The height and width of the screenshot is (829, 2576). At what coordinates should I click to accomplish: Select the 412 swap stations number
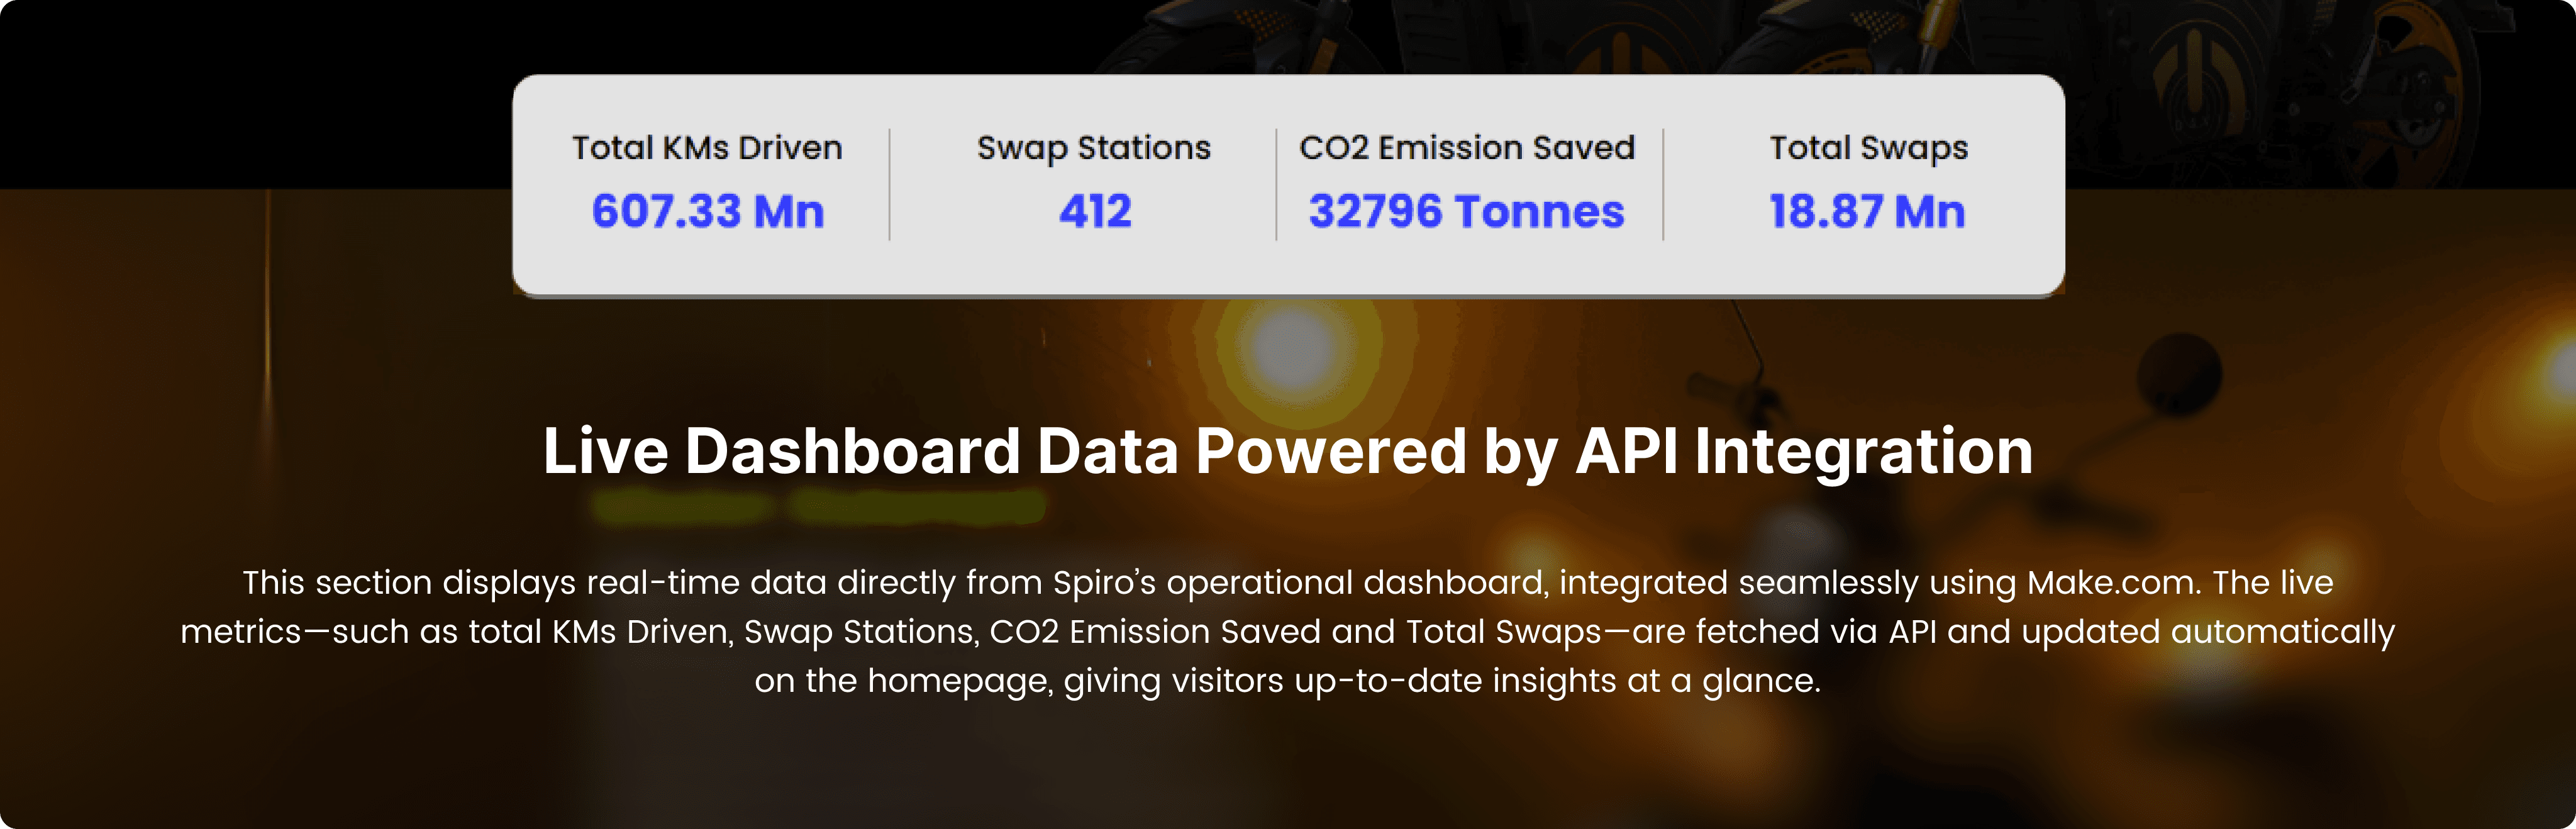pos(1095,211)
